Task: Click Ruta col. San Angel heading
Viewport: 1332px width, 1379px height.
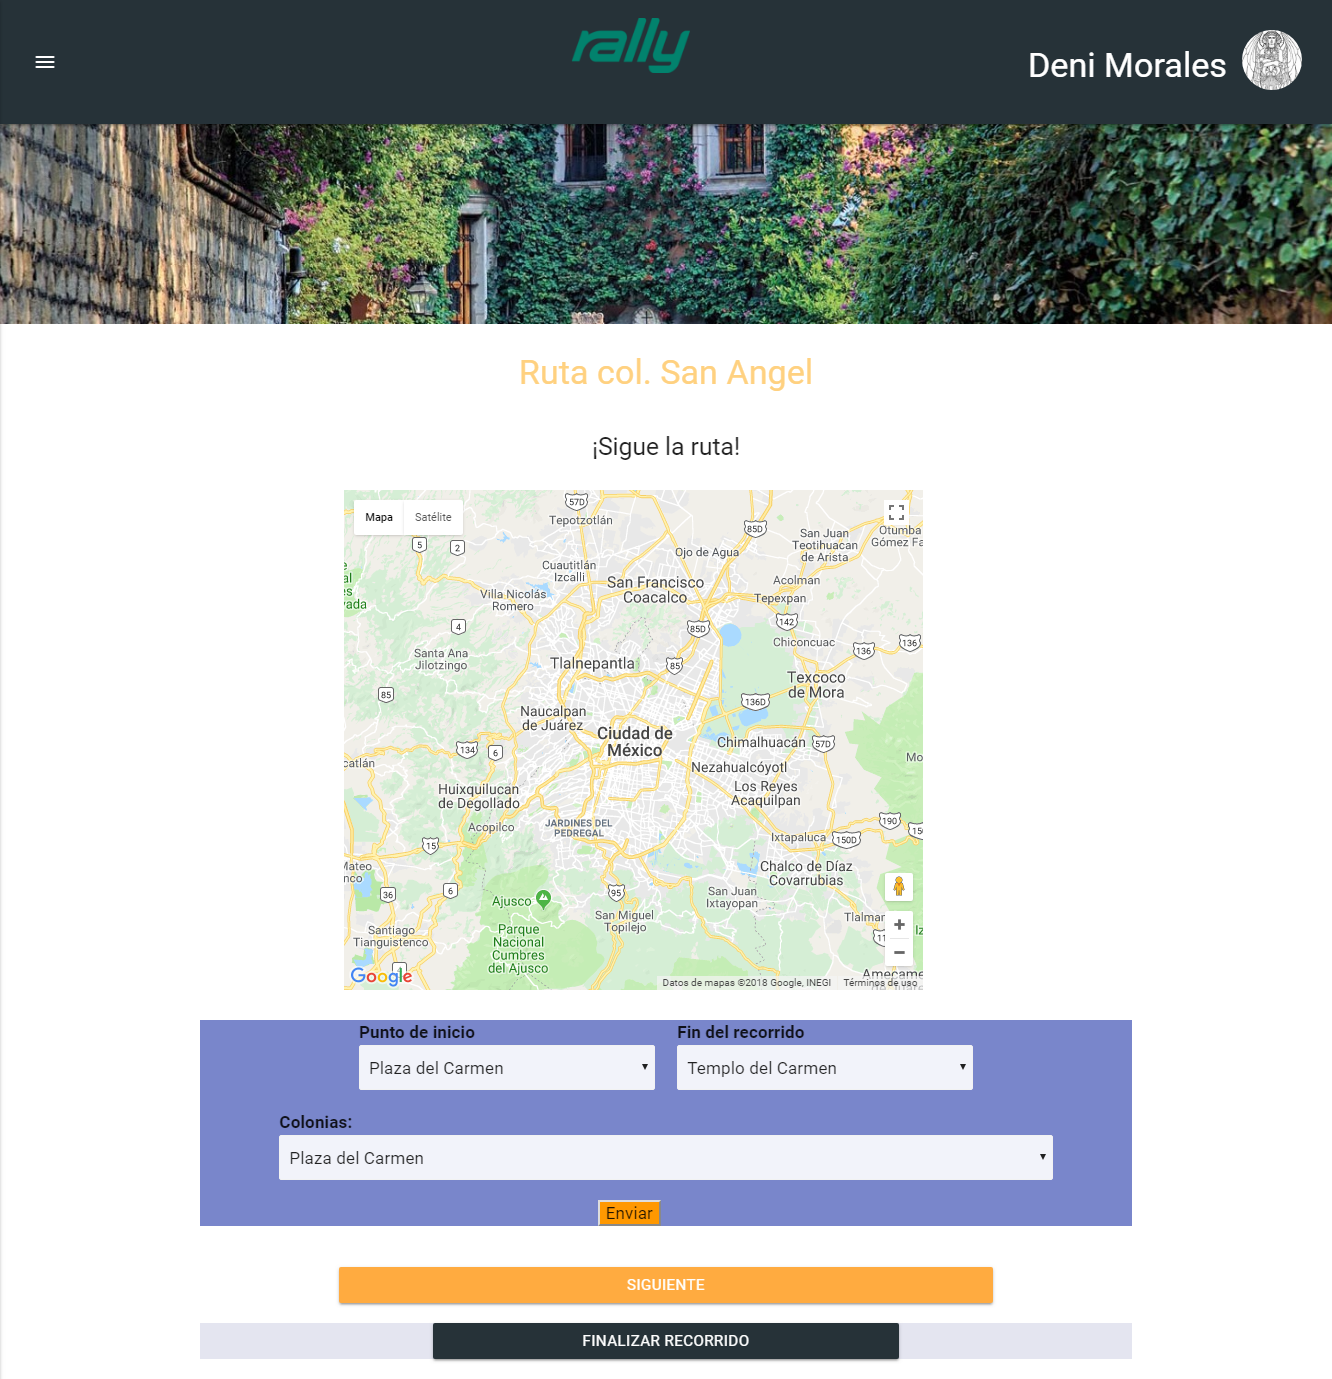Action: click(x=666, y=372)
